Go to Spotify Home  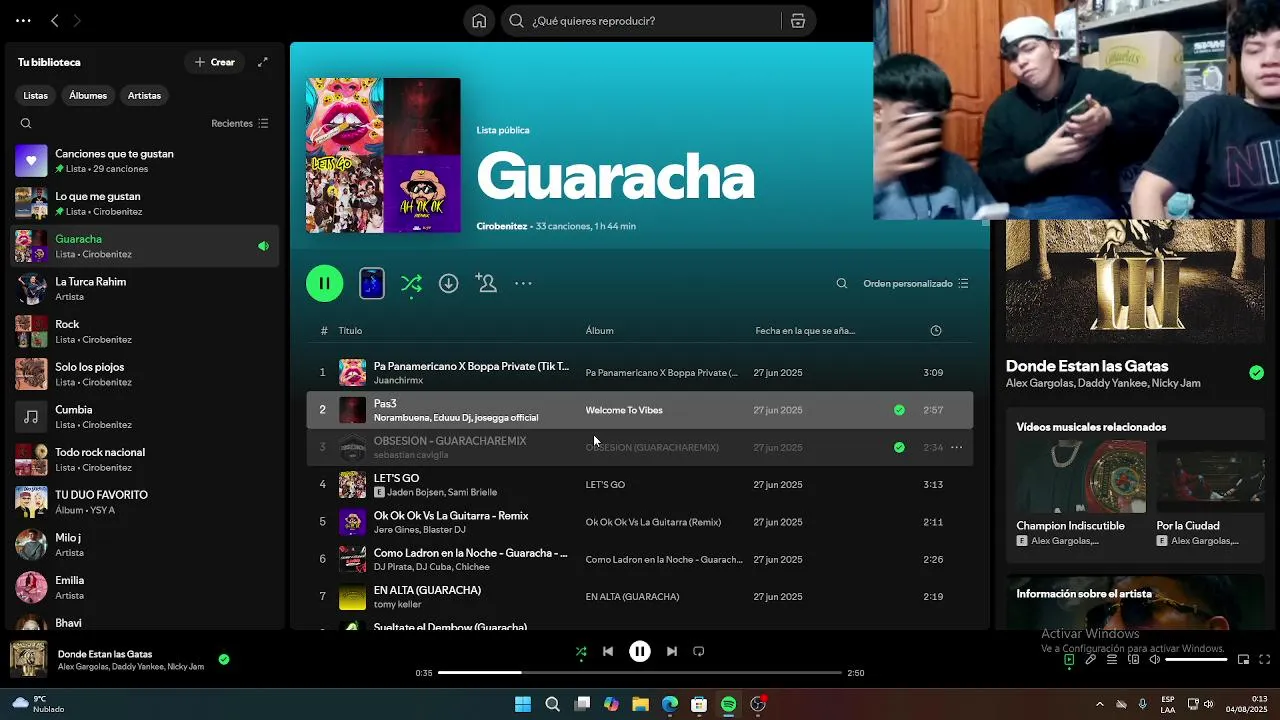(x=479, y=21)
